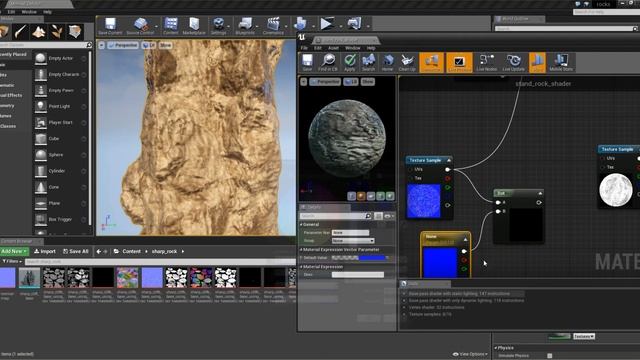Viewport: 640px width, 360px height.
Task: Select Empty Actor in placement list
Action: pyautogui.click(x=60, y=58)
